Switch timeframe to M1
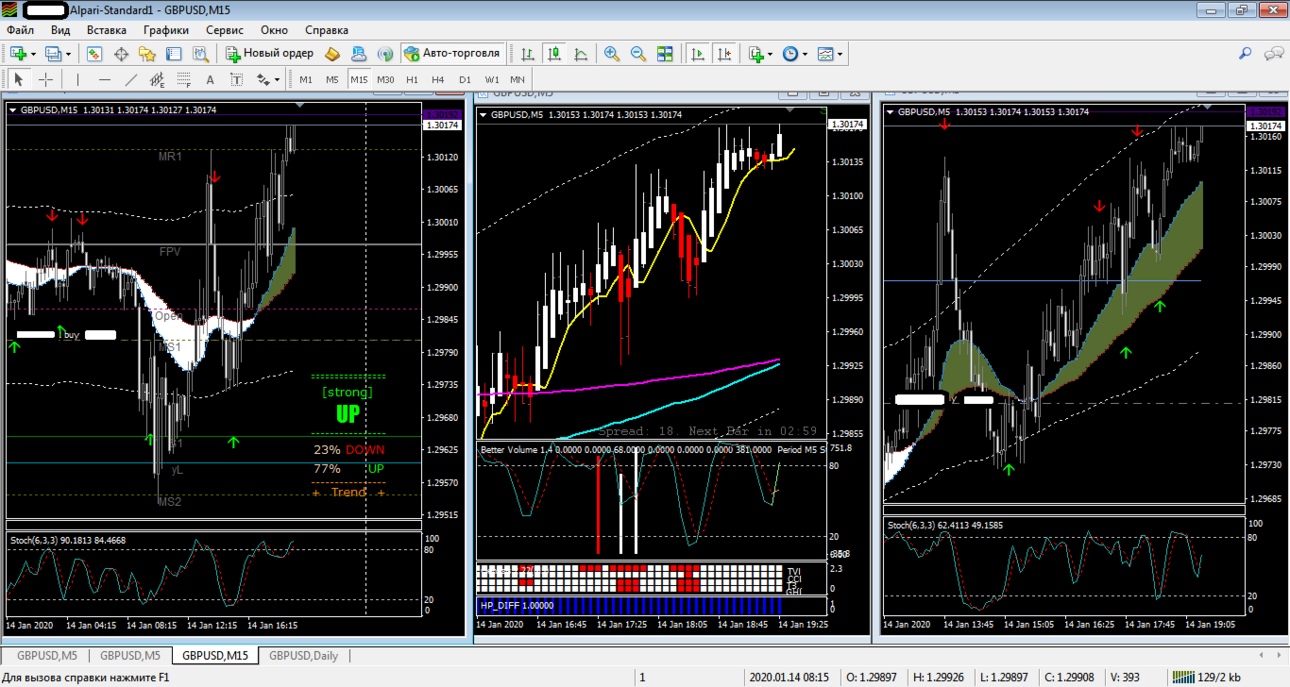 [x=306, y=79]
